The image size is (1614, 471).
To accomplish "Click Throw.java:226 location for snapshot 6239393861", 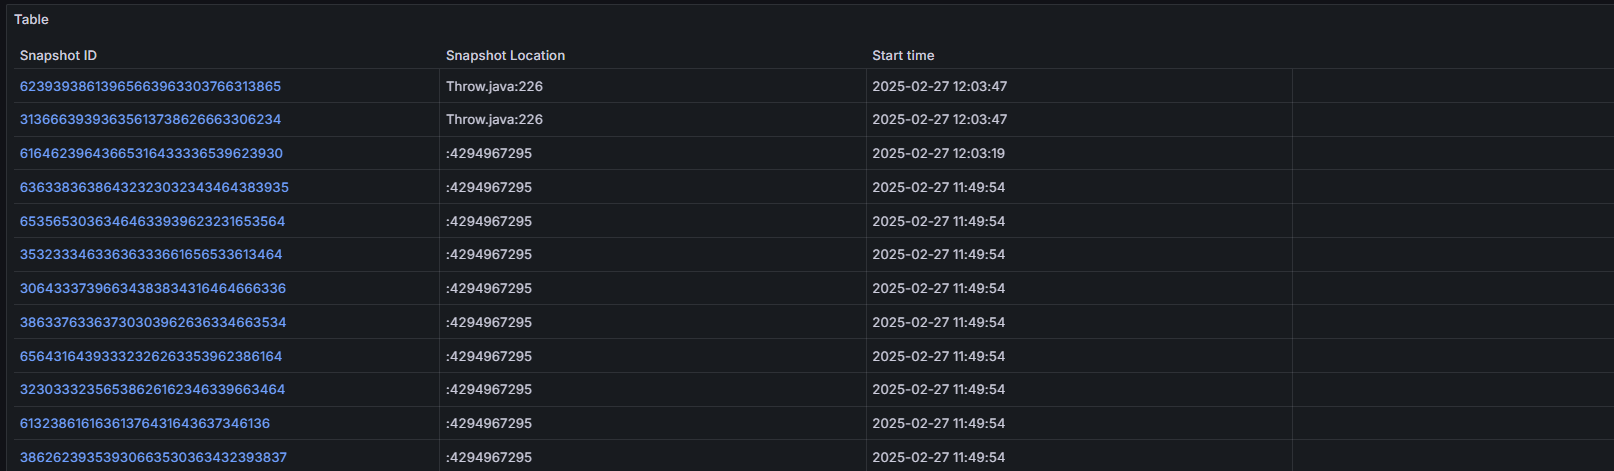I will (x=494, y=87).
